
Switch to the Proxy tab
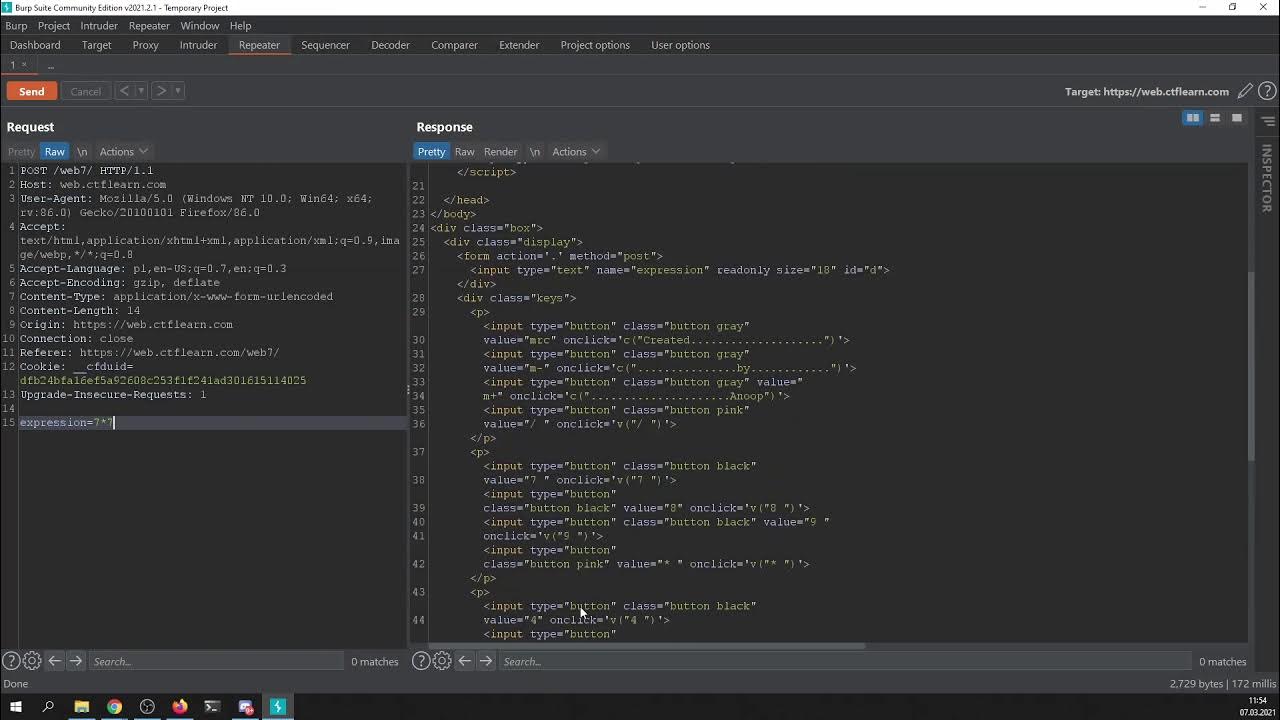(x=146, y=45)
